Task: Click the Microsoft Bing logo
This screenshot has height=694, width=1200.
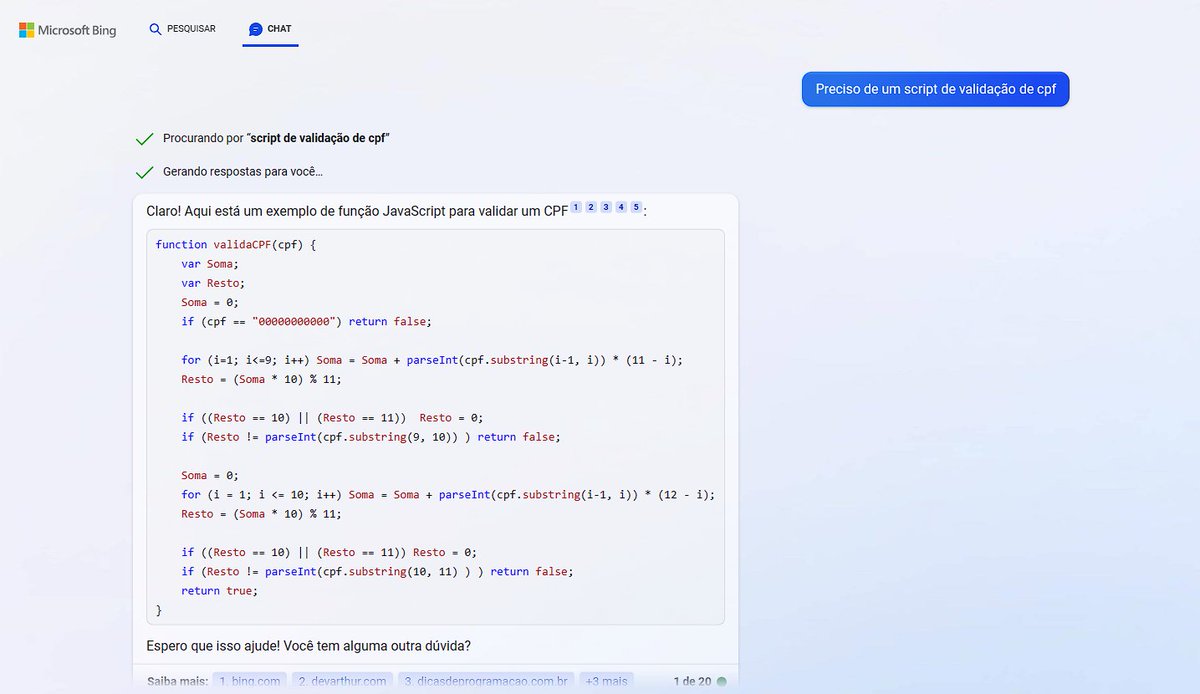Action: click(68, 30)
